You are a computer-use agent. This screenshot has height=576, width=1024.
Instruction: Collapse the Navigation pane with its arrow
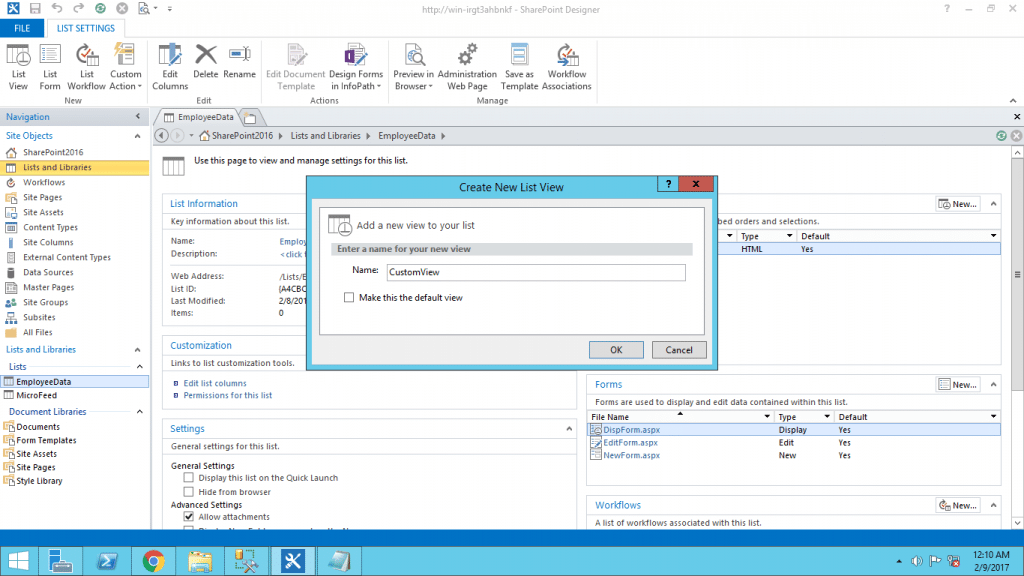(x=138, y=117)
